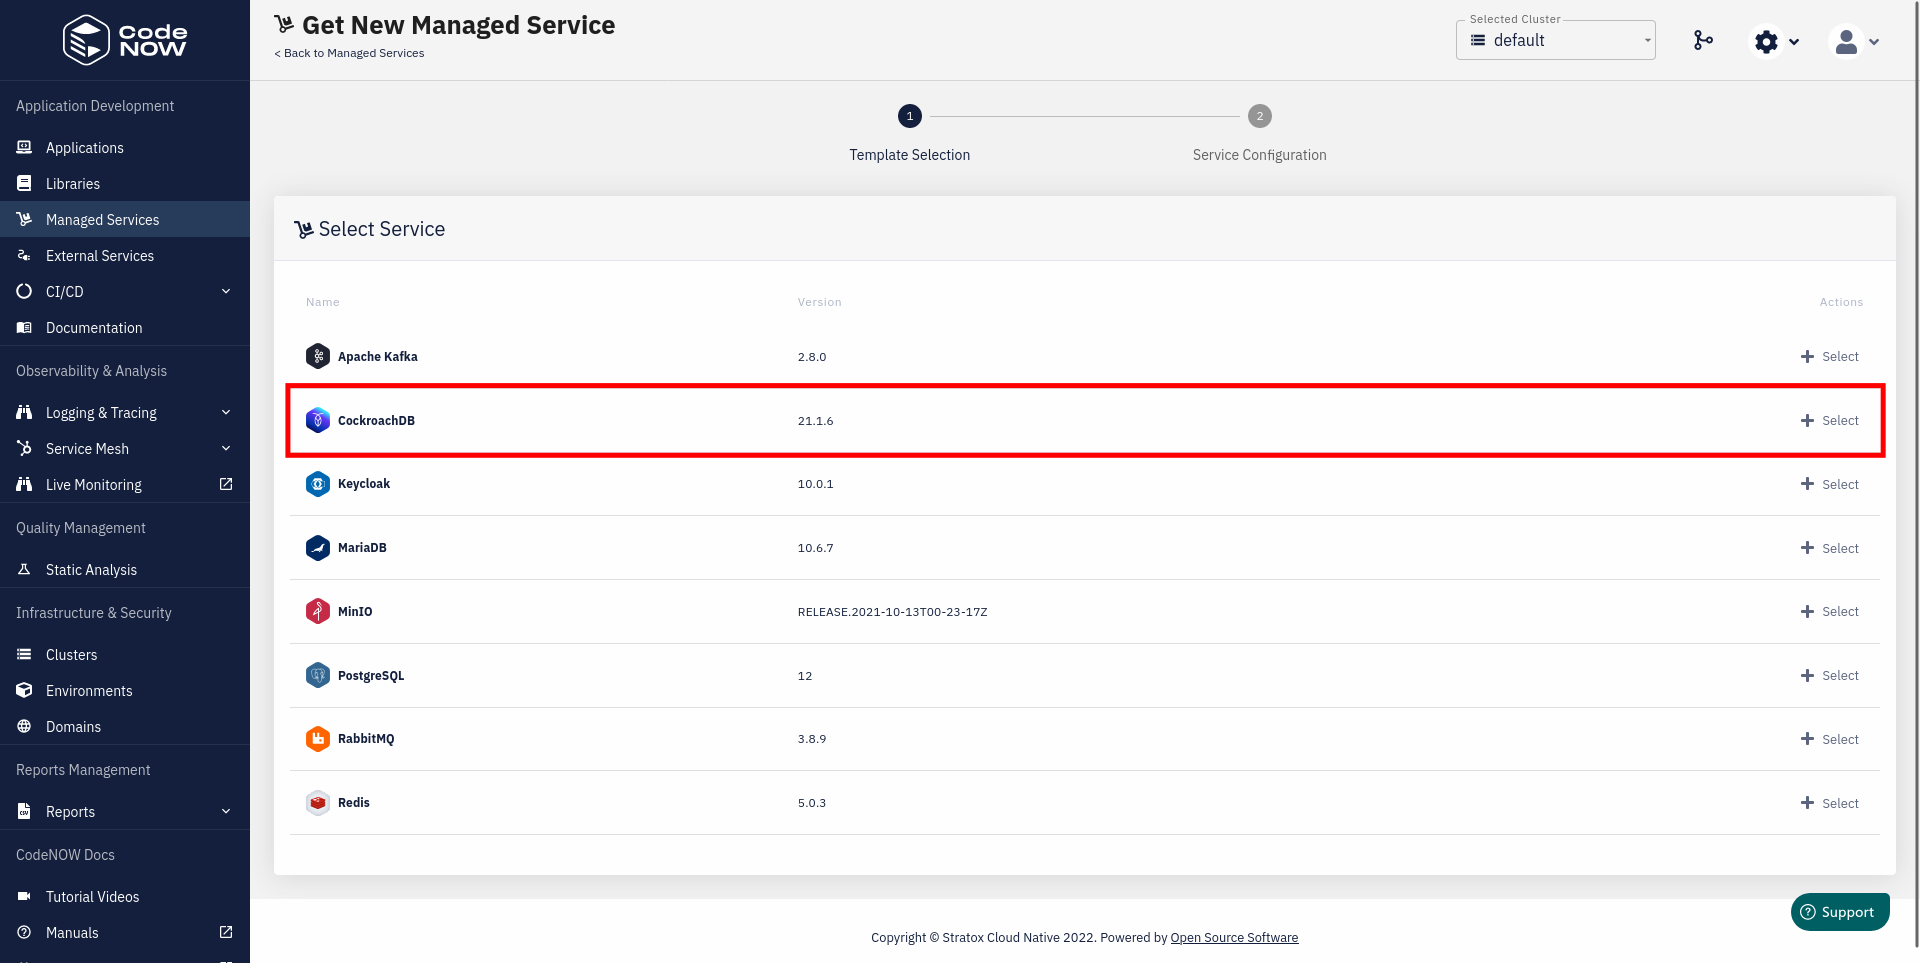The image size is (1920, 963).
Task: Go back to Managed Services link
Action: [x=349, y=53]
